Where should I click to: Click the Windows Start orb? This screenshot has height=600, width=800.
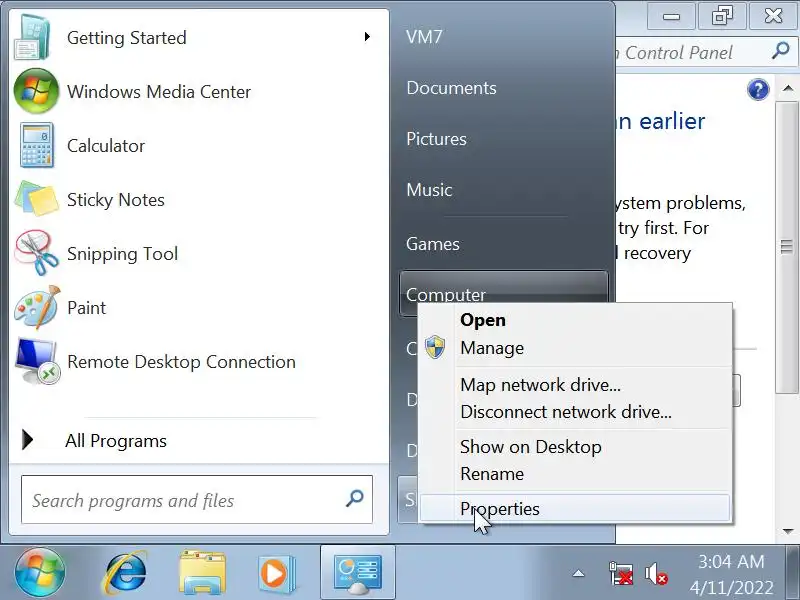click(40, 572)
